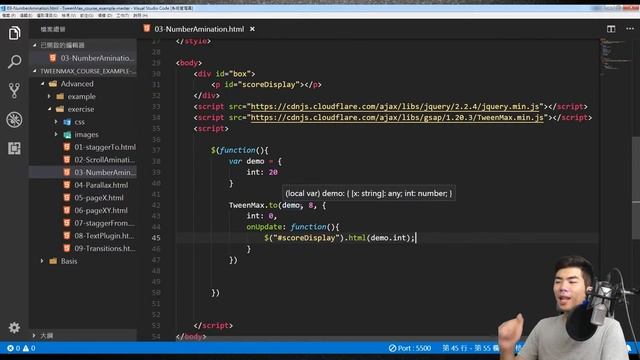The width and height of the screenshot is (640, 360).
Task: Click the css folder icon
Action: (67, 122)
